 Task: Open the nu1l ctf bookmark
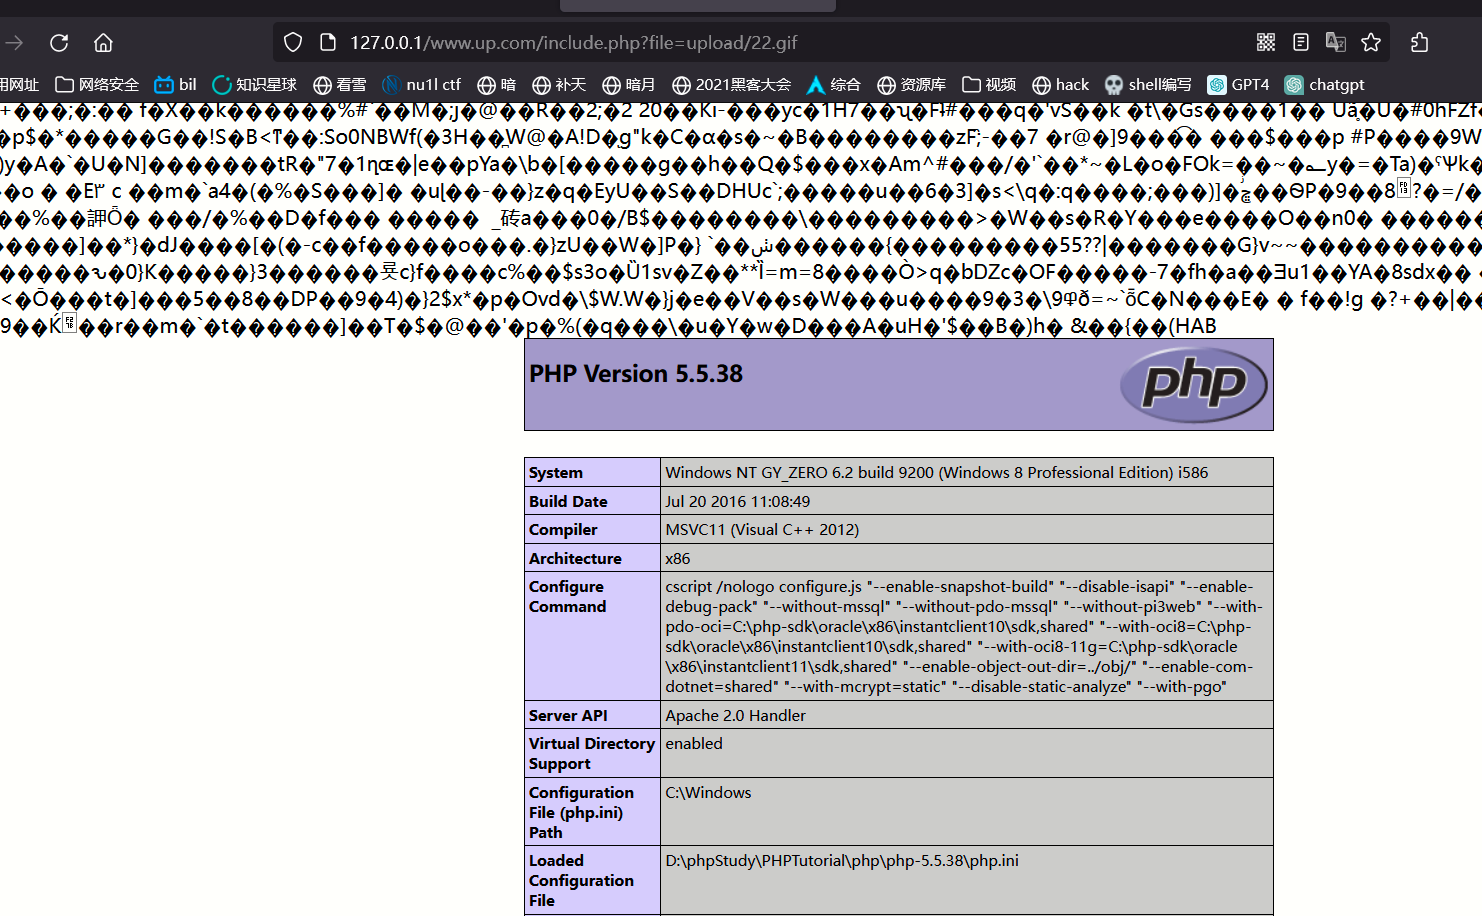tap(421, 85)
